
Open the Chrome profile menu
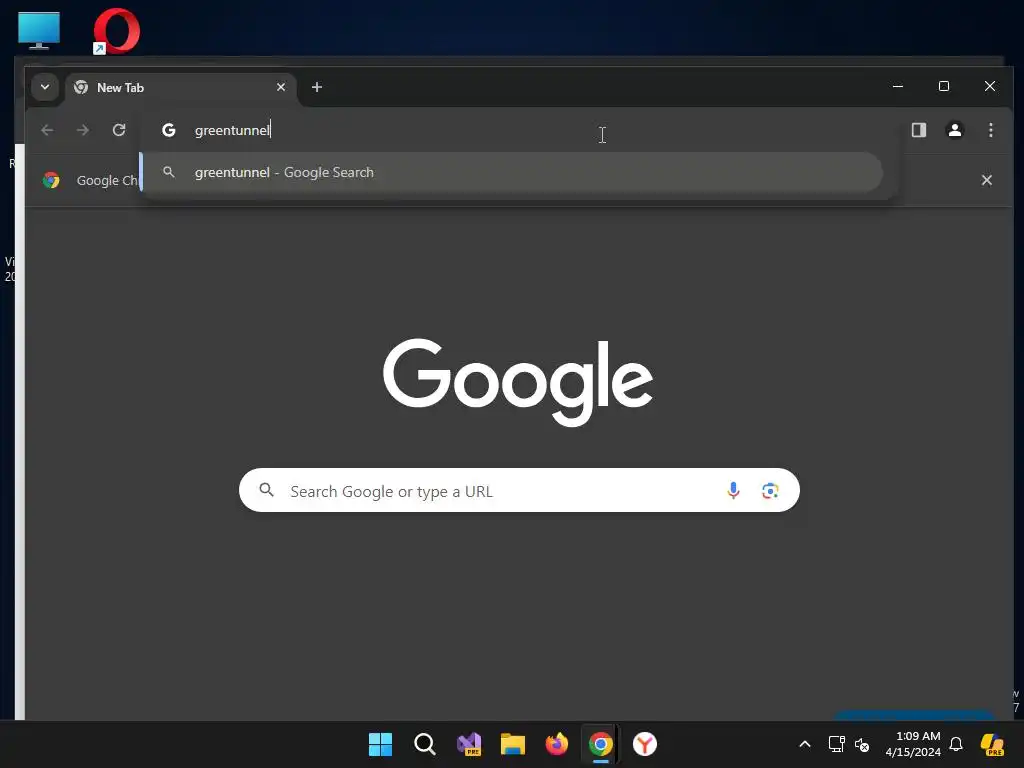pos(955,130)
